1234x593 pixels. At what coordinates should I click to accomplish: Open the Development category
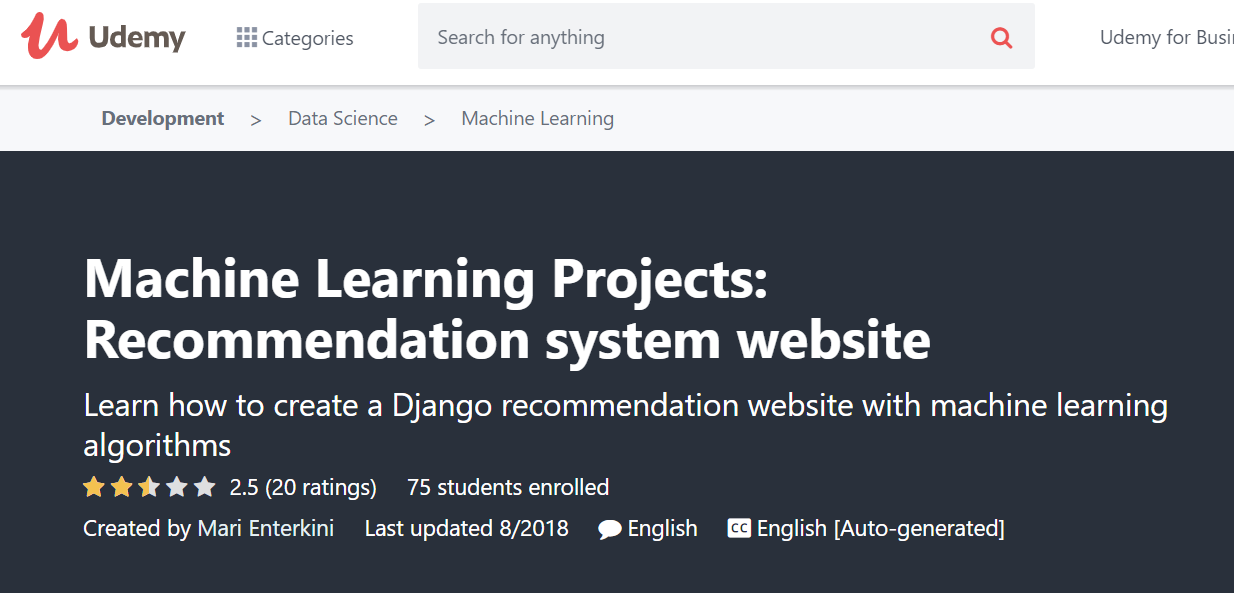[162, 118]
